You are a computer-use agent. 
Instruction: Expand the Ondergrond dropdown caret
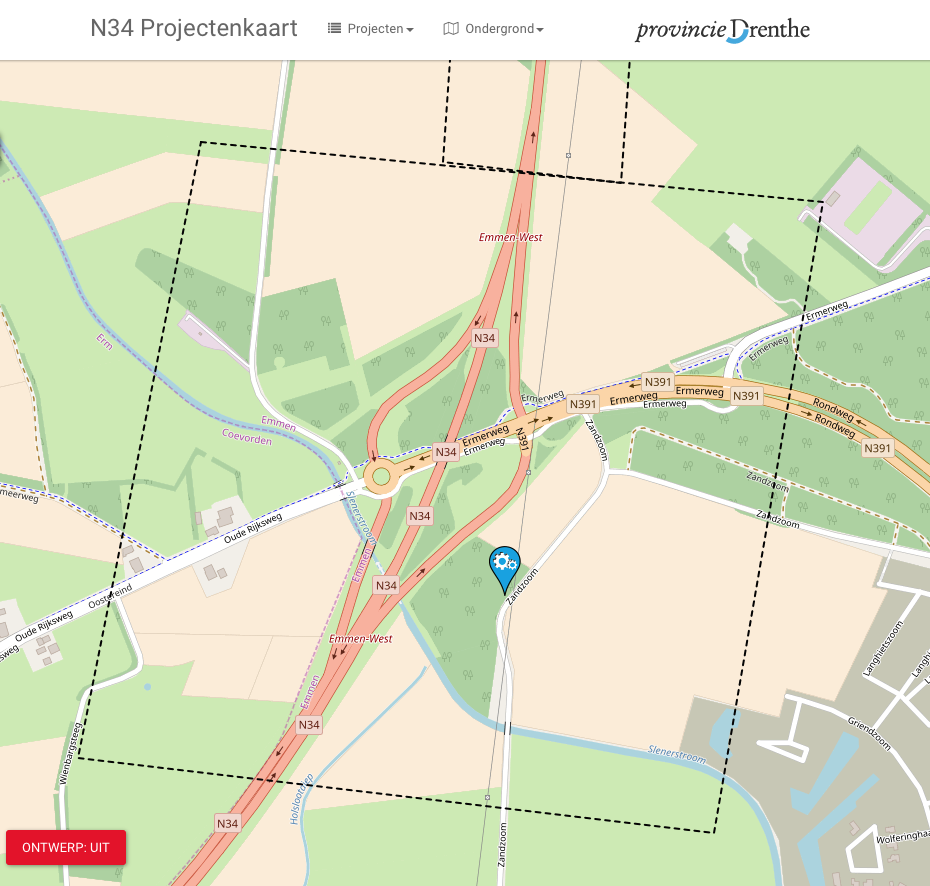(x=540, y=30)
